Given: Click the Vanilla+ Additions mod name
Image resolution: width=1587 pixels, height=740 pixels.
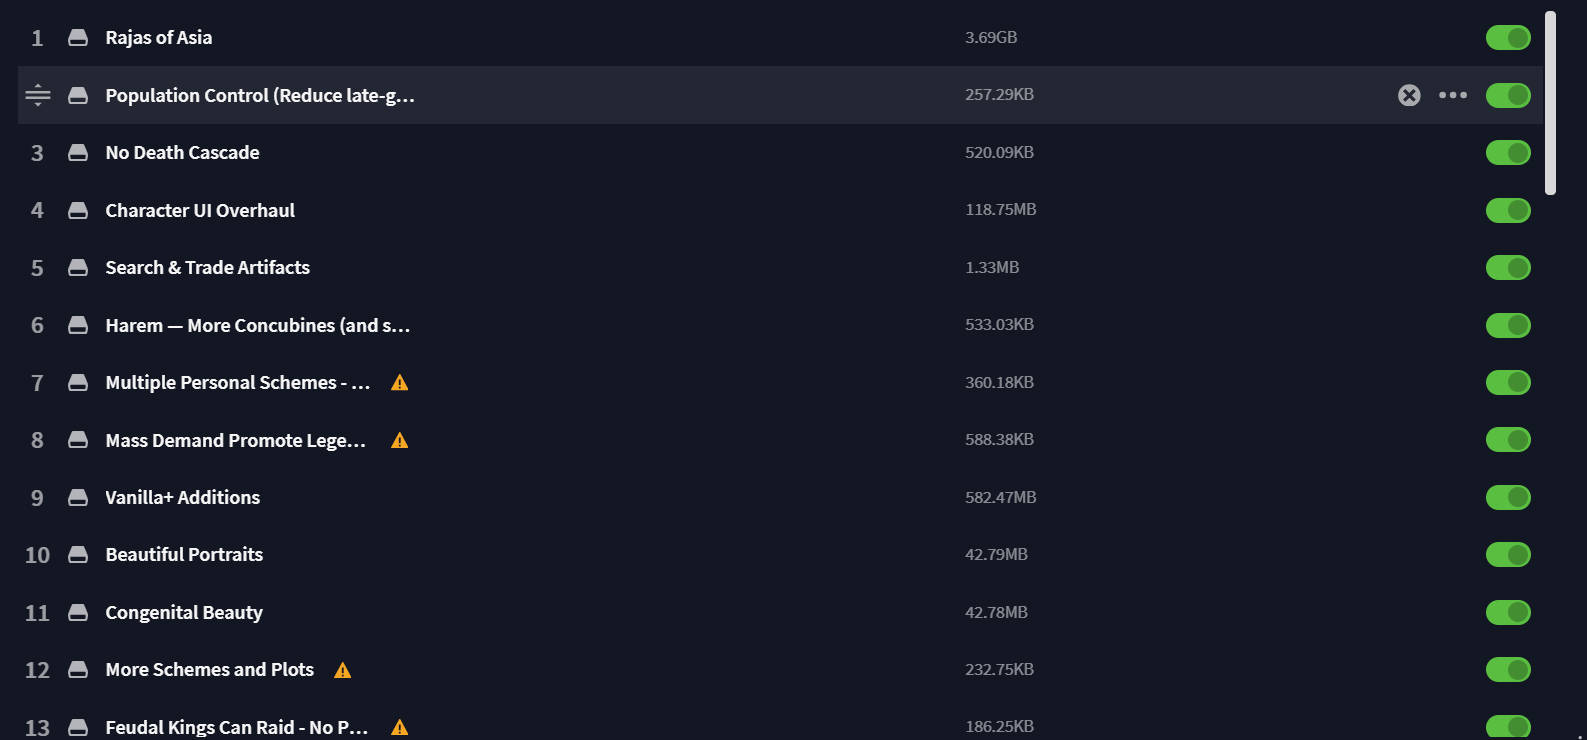Looking at the screenshot, I should click(x=183, y=497).
